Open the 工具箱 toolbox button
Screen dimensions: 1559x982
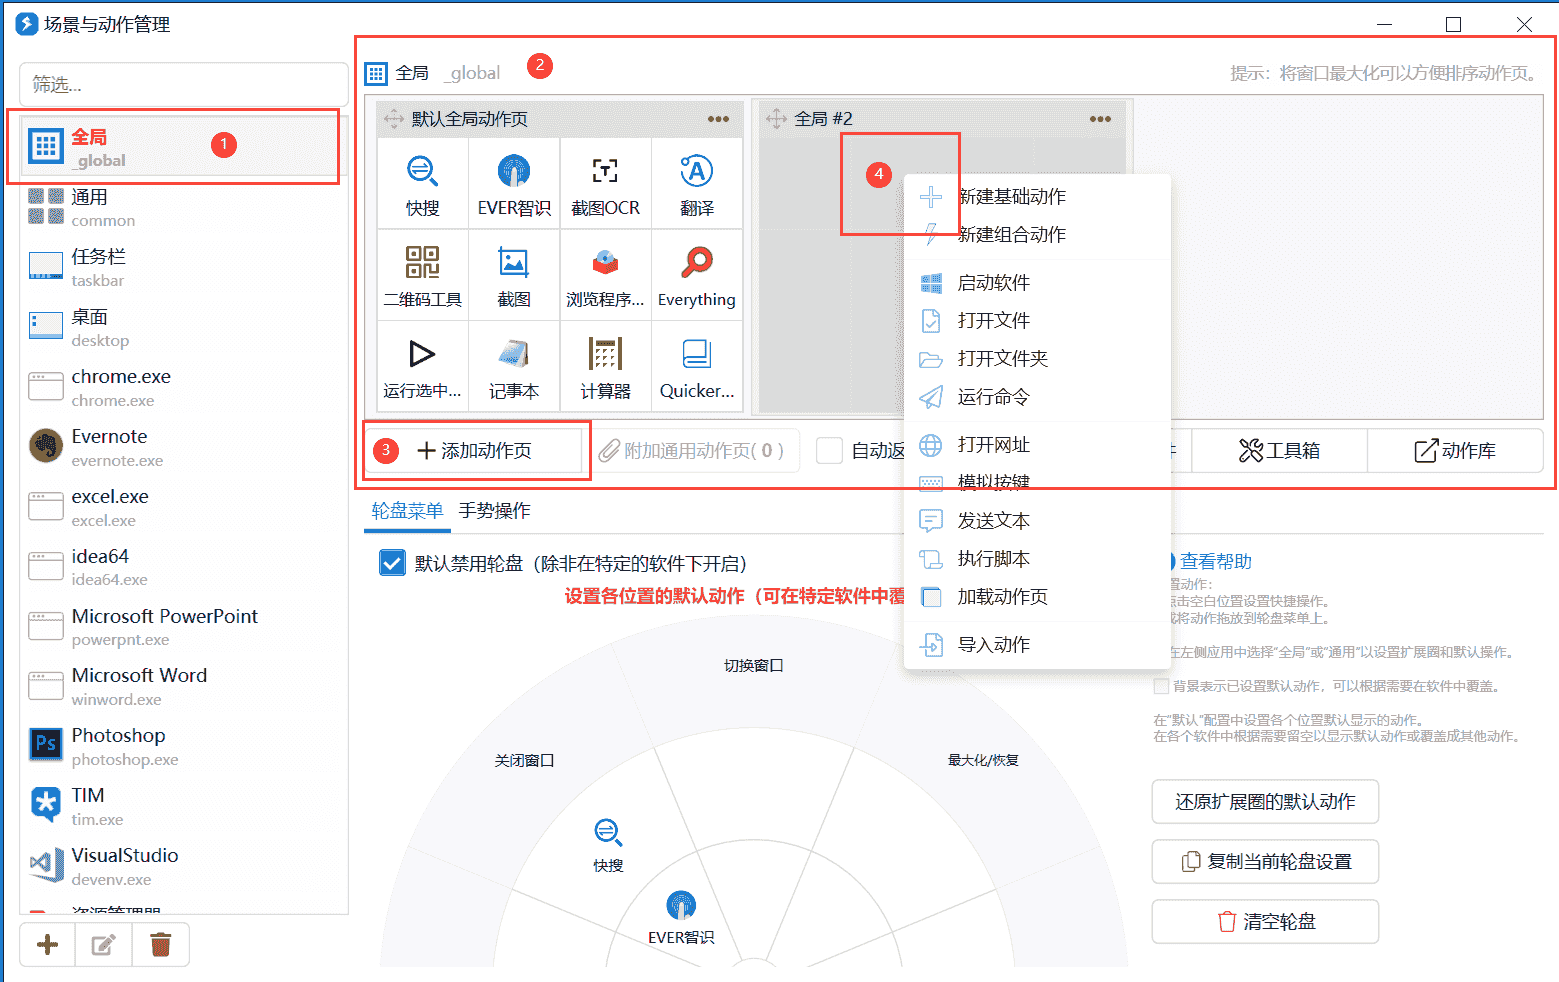[x=1279, y=451]
